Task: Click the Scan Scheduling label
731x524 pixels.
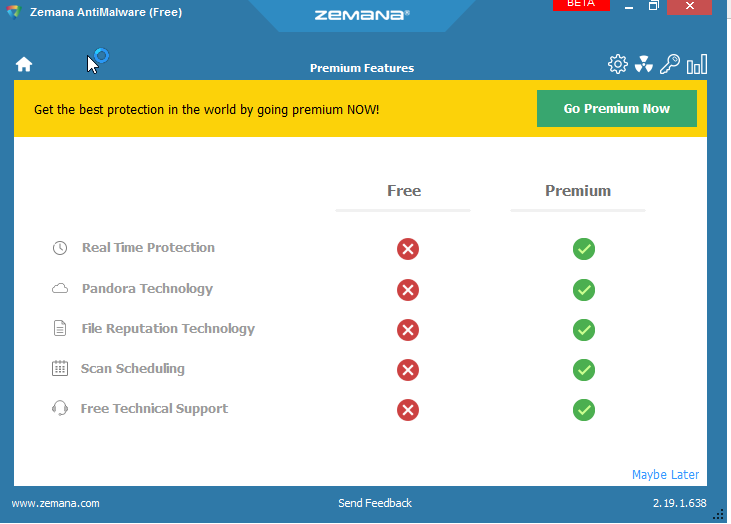Action: point(133,369)
